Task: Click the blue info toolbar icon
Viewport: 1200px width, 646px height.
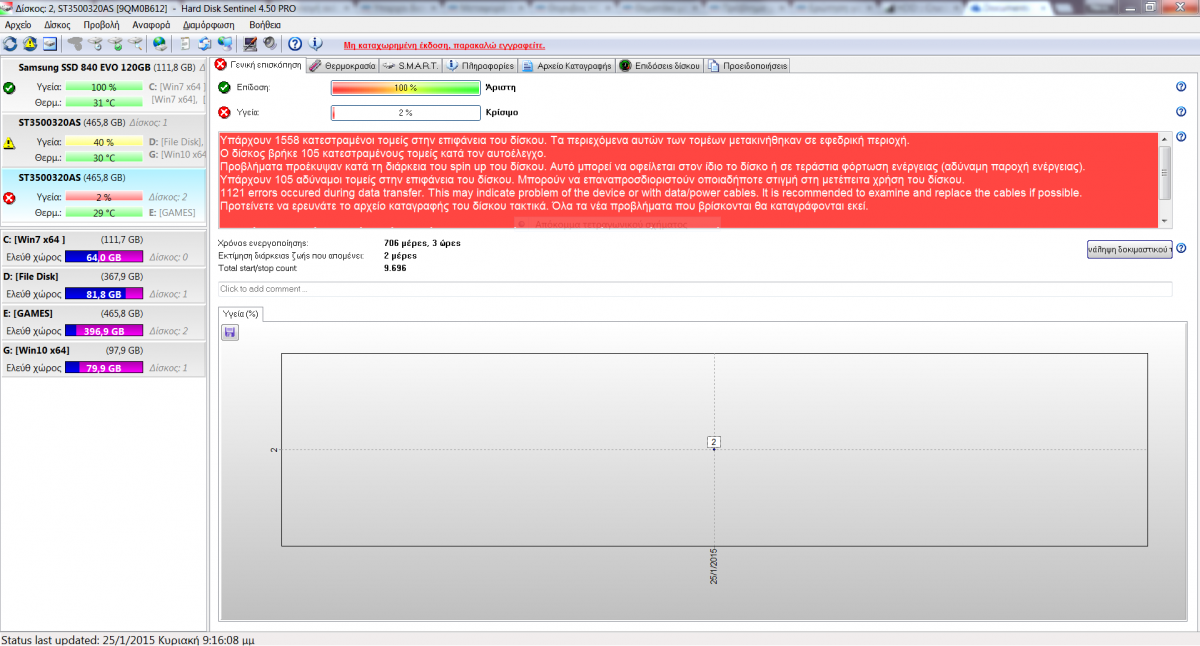Action: [315, 44]
